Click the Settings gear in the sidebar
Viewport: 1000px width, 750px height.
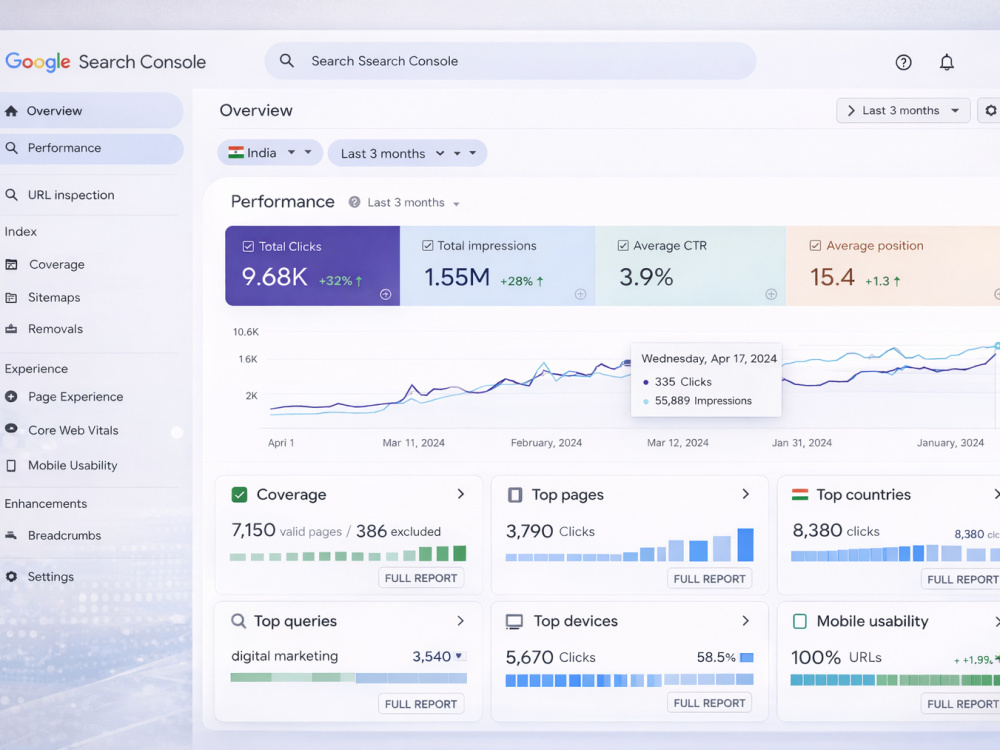[11, 577]
